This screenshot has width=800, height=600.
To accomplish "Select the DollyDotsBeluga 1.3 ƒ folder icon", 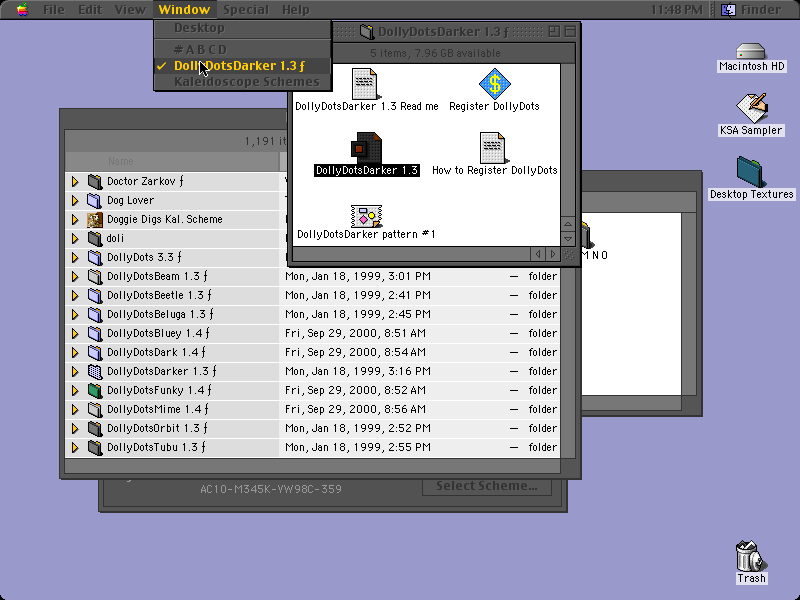I will pos(95,314).
